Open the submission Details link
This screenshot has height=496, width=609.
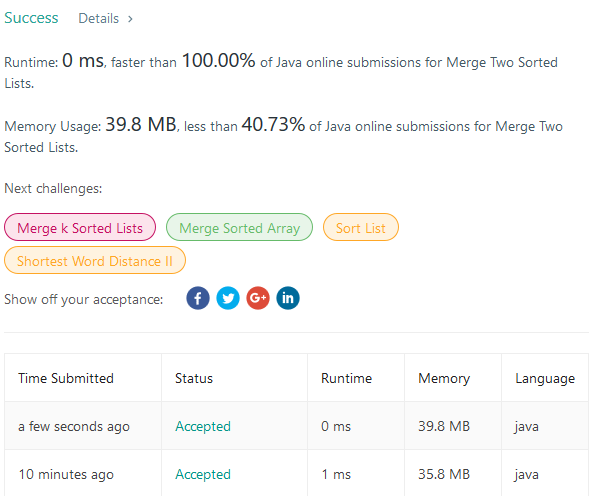pos(99,18)
